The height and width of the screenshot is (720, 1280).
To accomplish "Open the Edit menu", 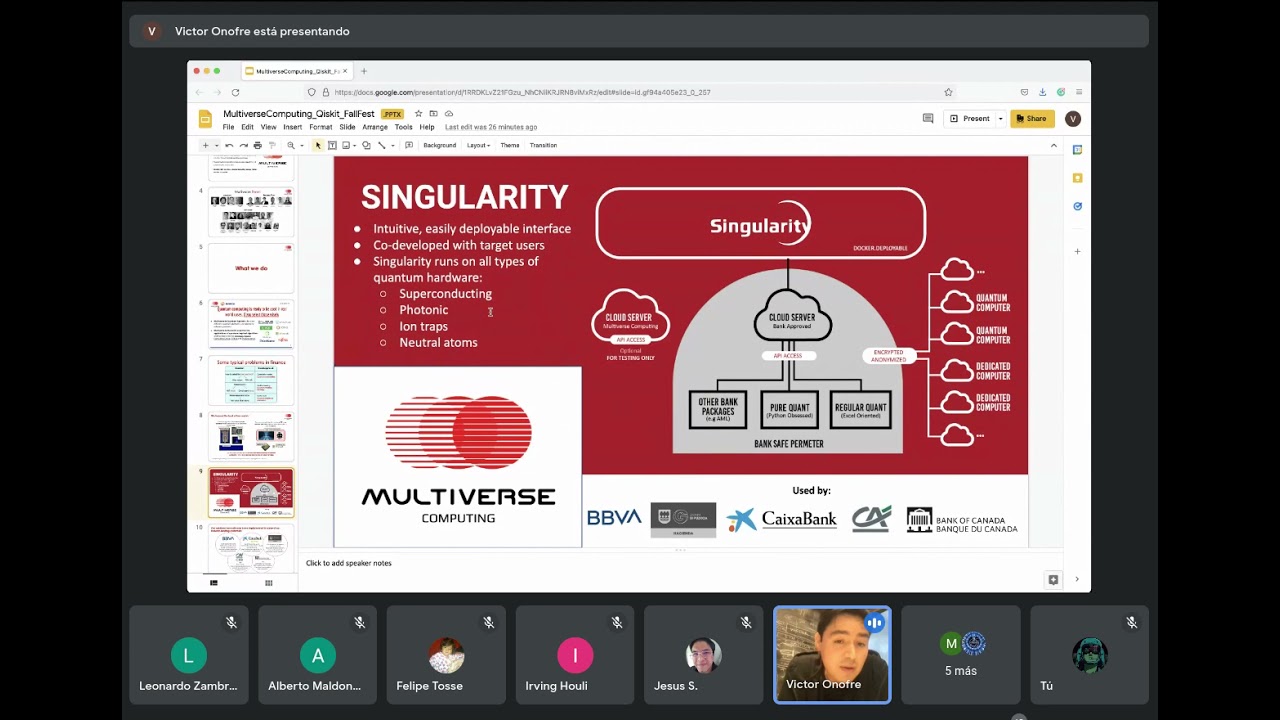I will coord(247,127).
